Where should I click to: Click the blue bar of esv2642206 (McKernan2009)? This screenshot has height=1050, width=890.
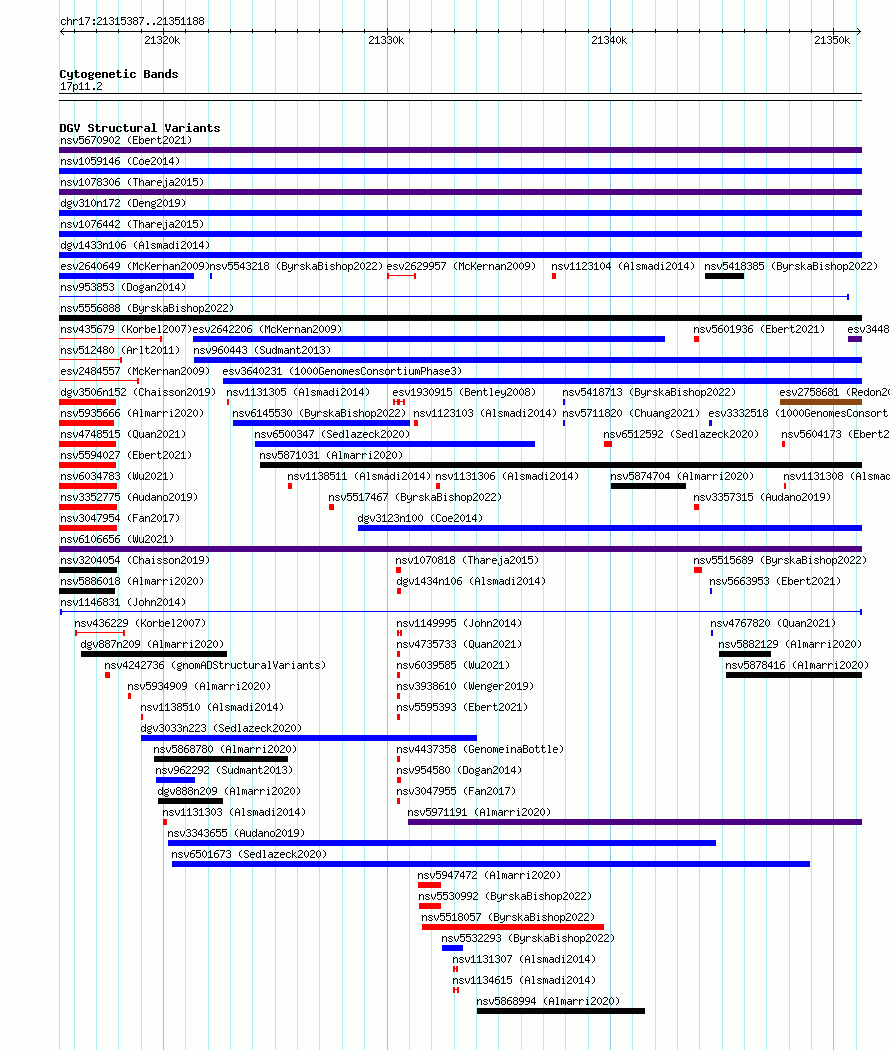coord(429,339)
